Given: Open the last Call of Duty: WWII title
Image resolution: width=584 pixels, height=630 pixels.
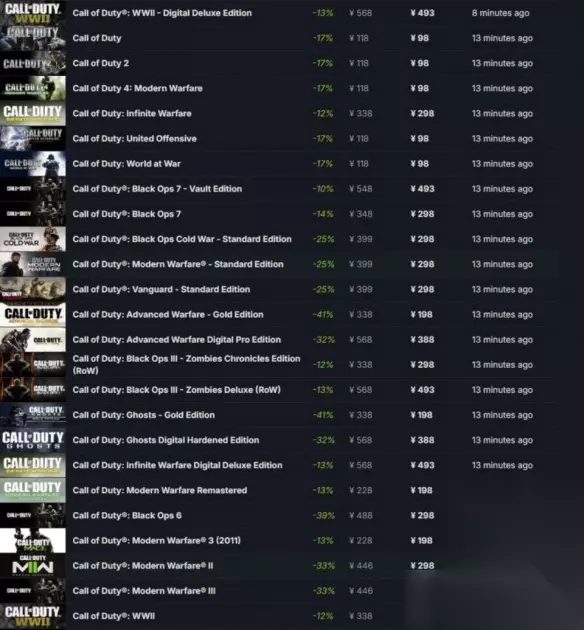Looking at the screenshot, I should 113,616.
